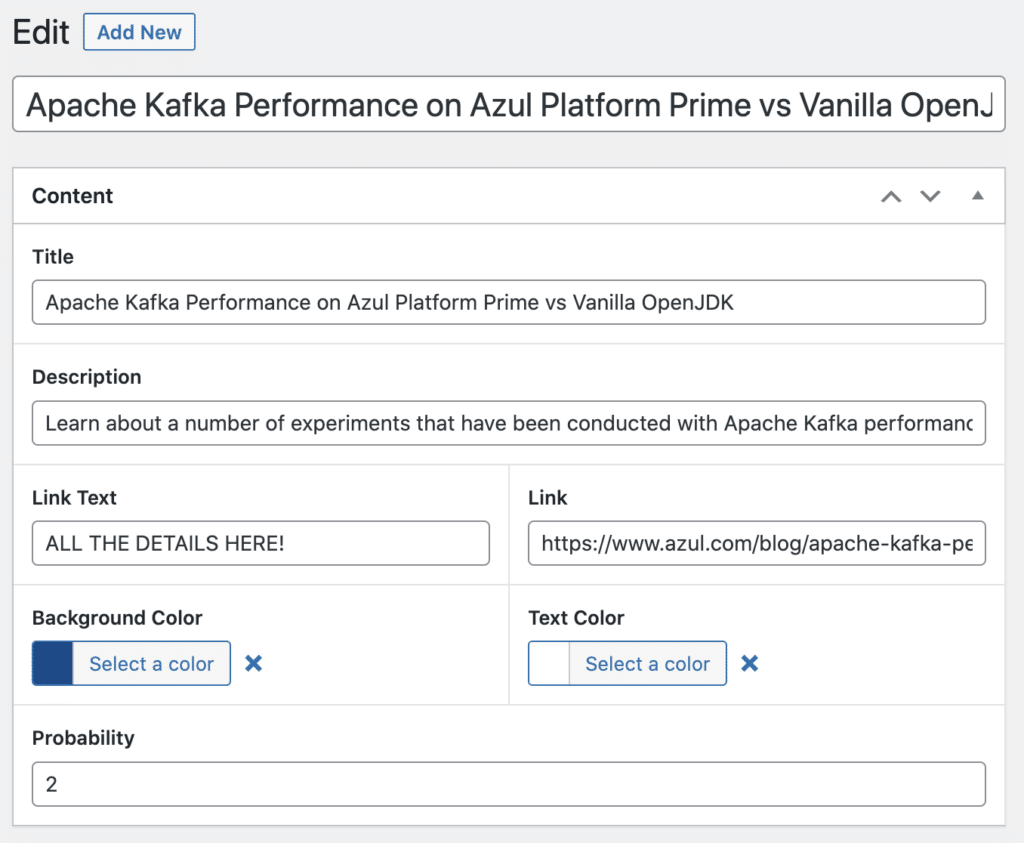Click the Text Color label
1024x843 pixels.
(576, 618)
